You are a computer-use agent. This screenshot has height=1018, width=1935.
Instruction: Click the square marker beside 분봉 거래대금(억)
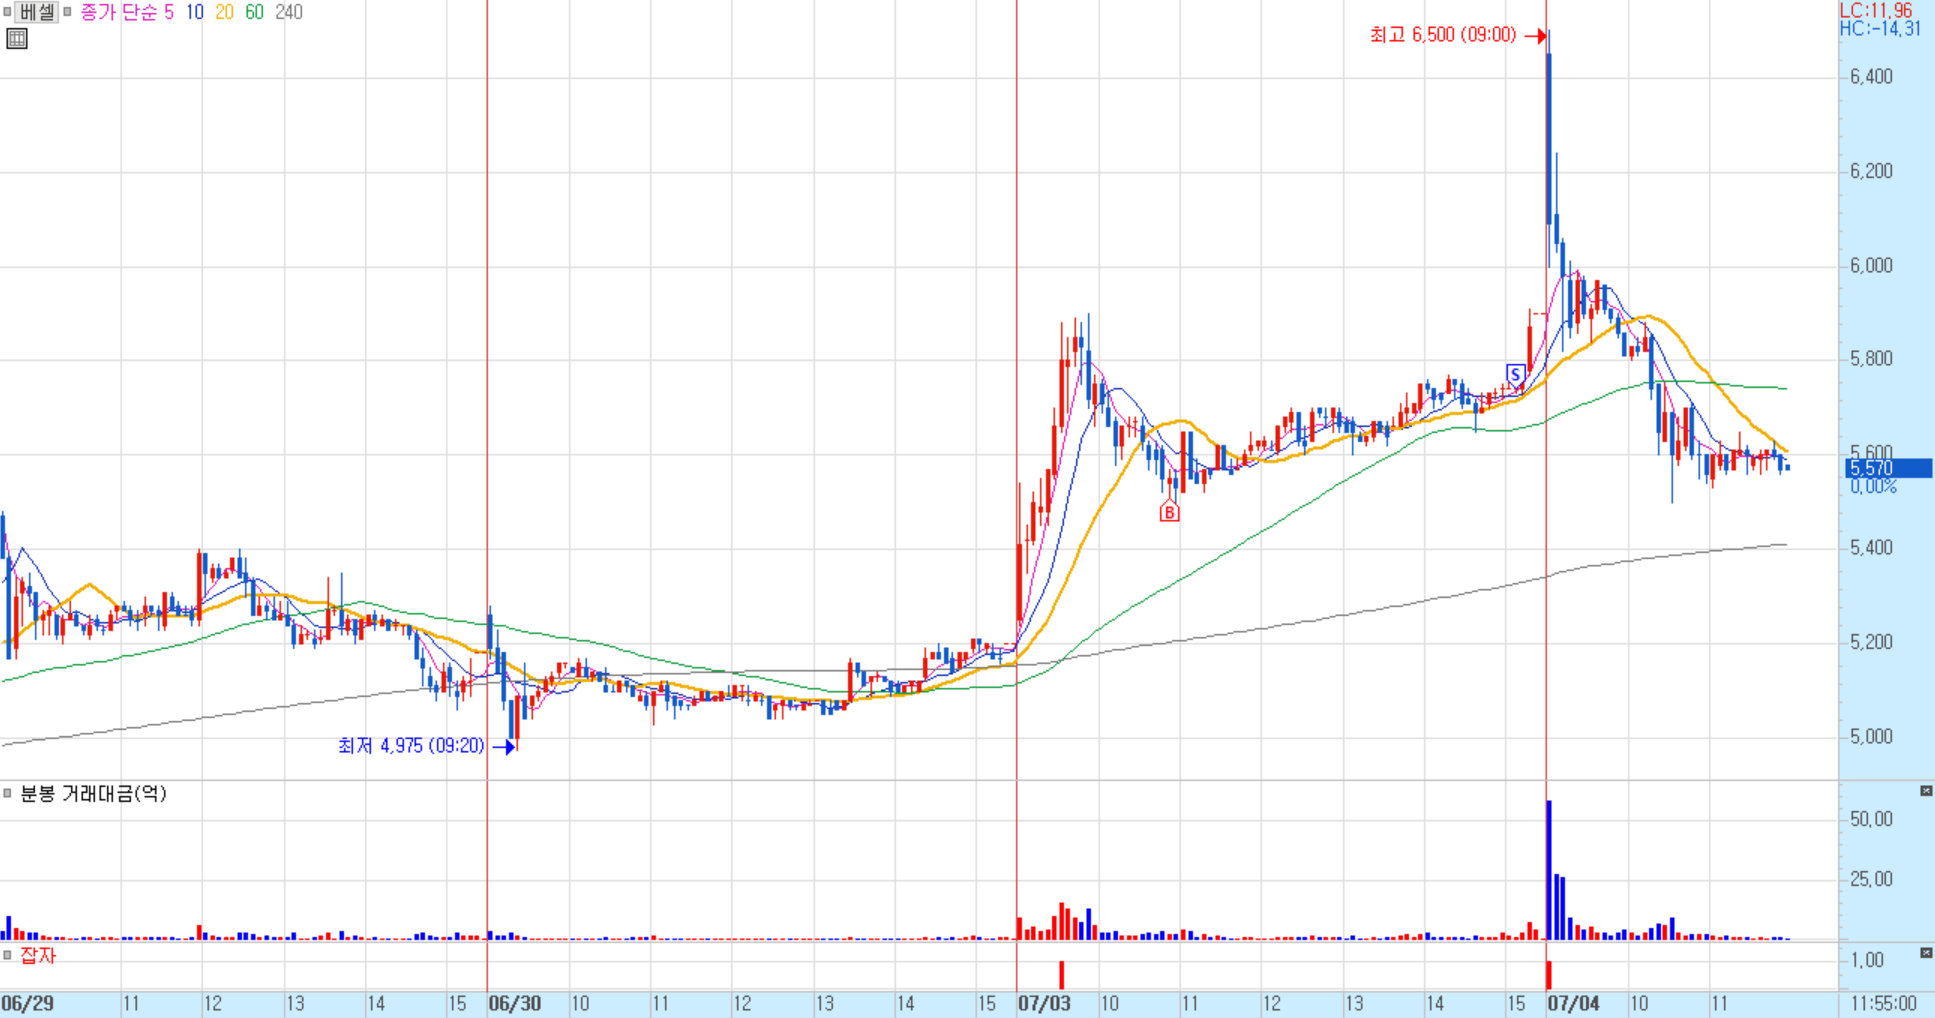click(7, 794)
